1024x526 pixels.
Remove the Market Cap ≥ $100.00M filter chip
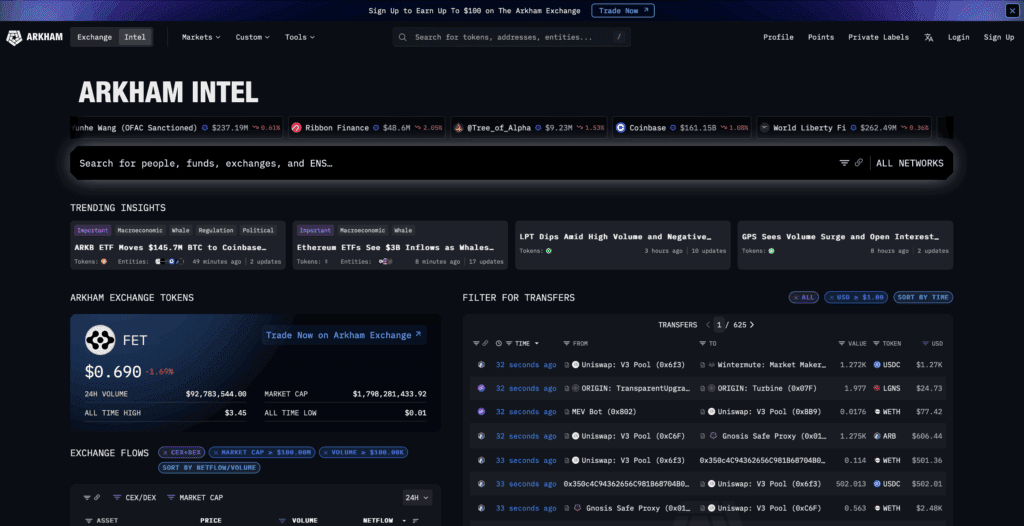pyautogui.click(x=262, y=452)
